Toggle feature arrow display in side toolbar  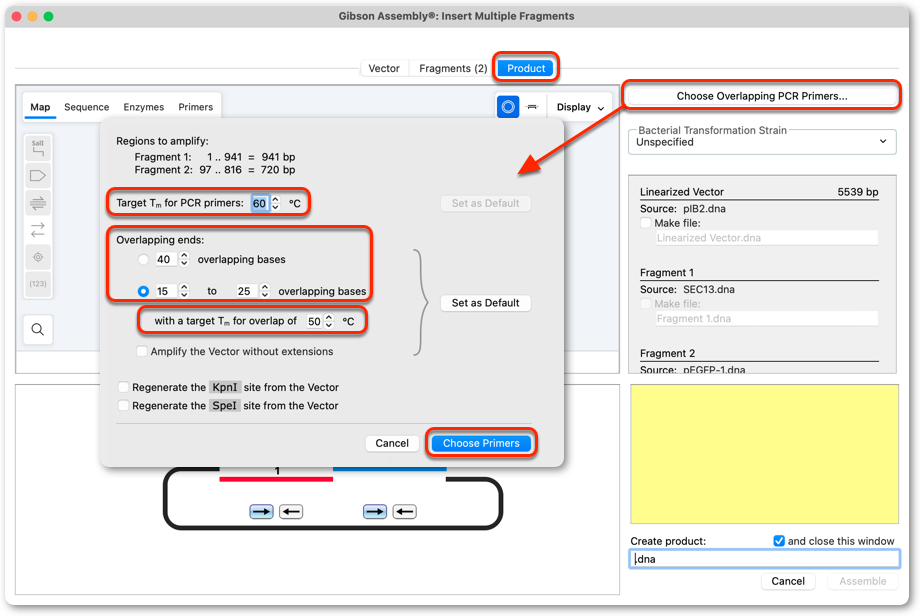click(38, 175)
